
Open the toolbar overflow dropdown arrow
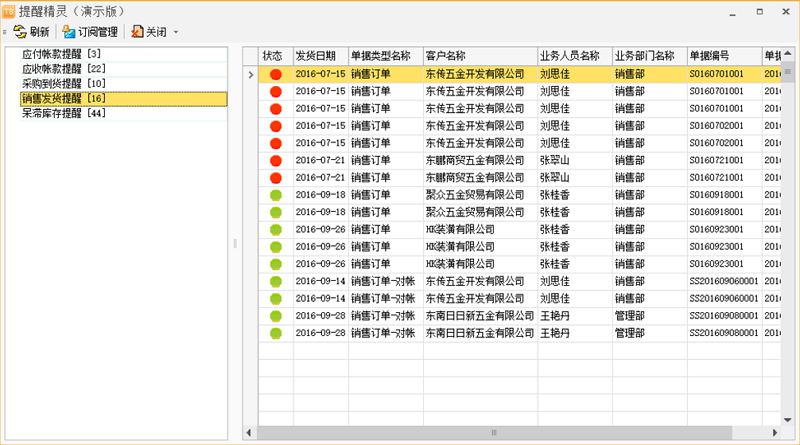pos(176,32)
